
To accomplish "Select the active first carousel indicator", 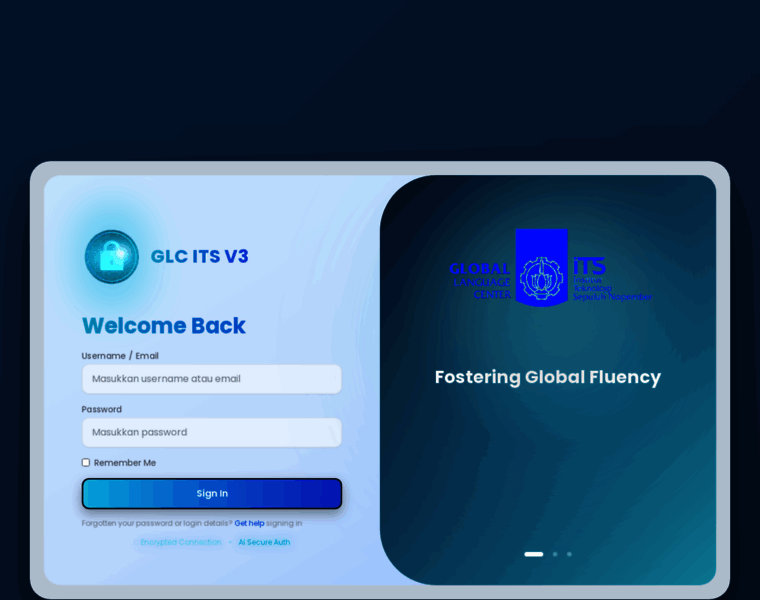I will pyautogui.click(x=534, y=554).
